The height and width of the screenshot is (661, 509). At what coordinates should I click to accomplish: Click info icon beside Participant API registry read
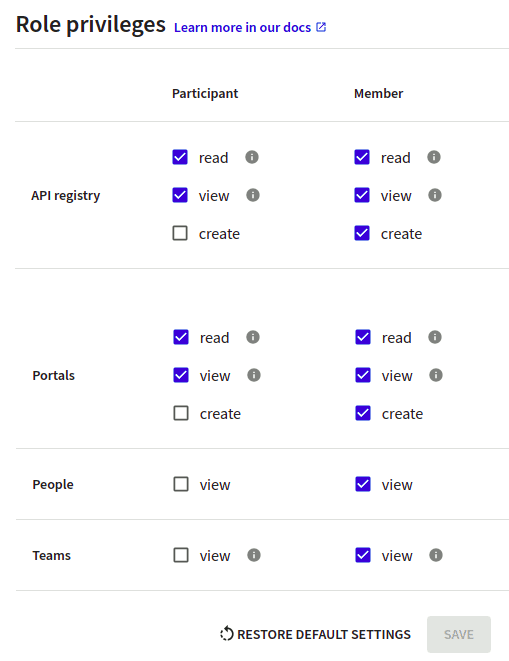point(252,157)
